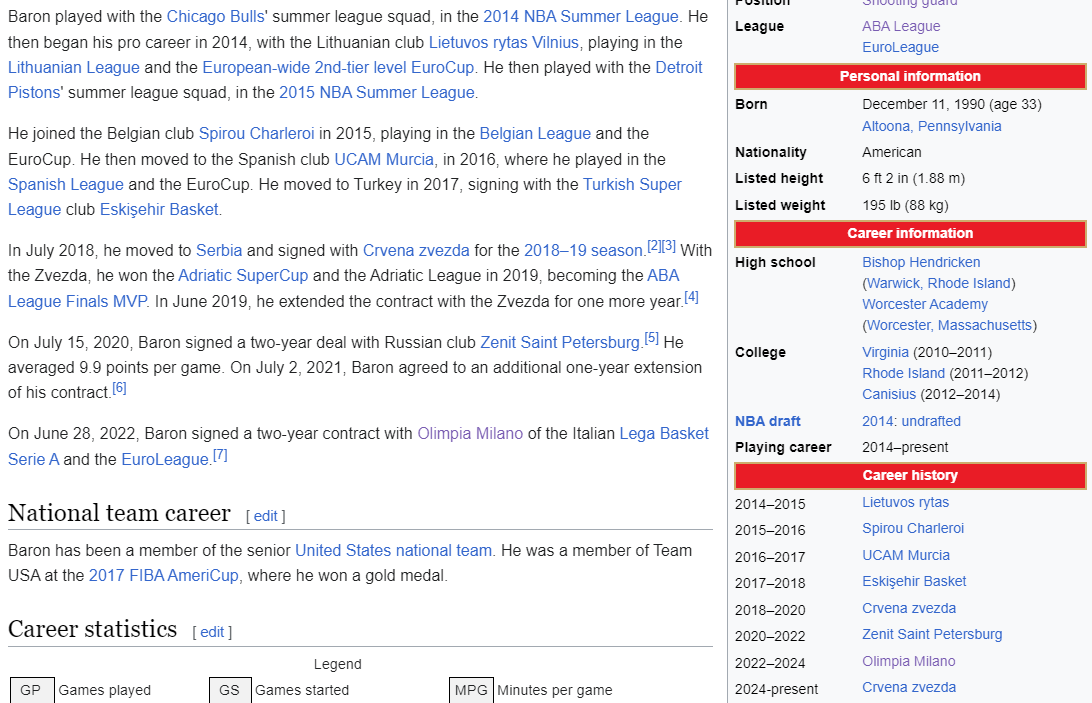Open Eskişehir Basket in career history

click(914, 582)
